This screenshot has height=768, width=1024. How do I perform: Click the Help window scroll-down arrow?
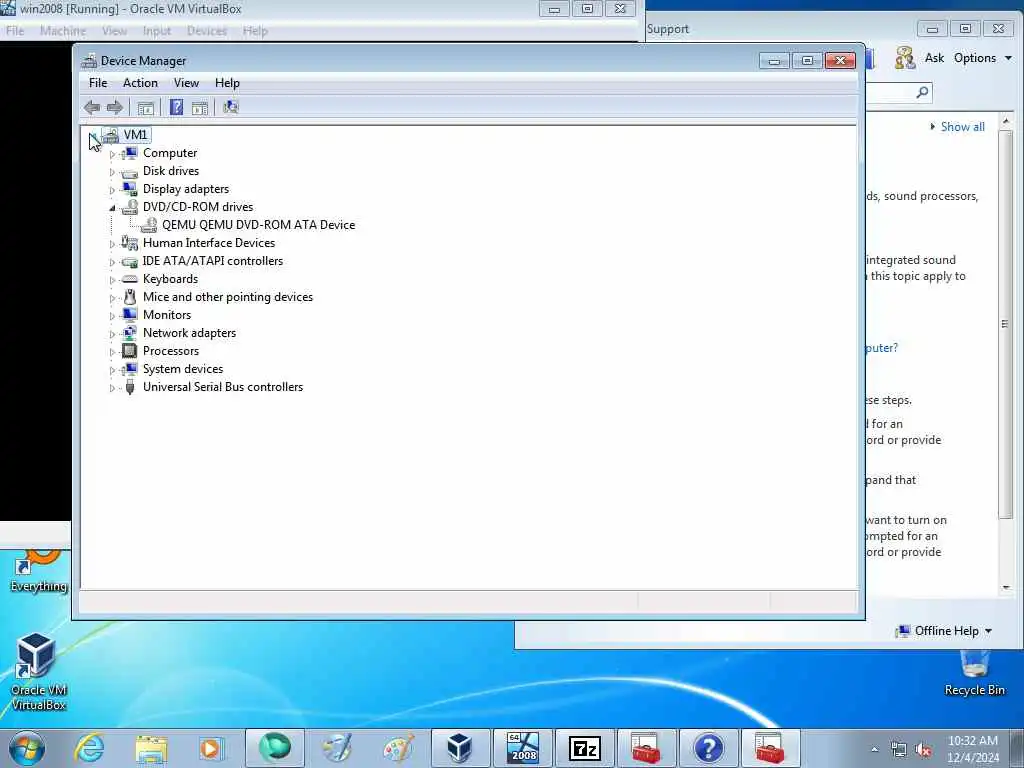coord(1006,588)
